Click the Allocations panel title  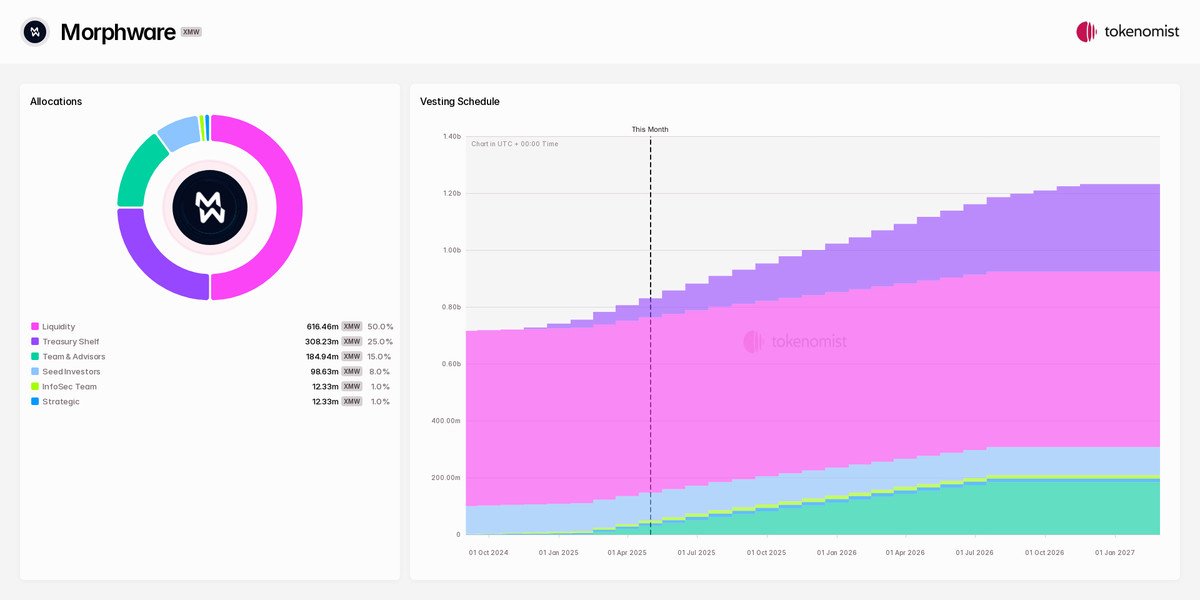point(56,102)
